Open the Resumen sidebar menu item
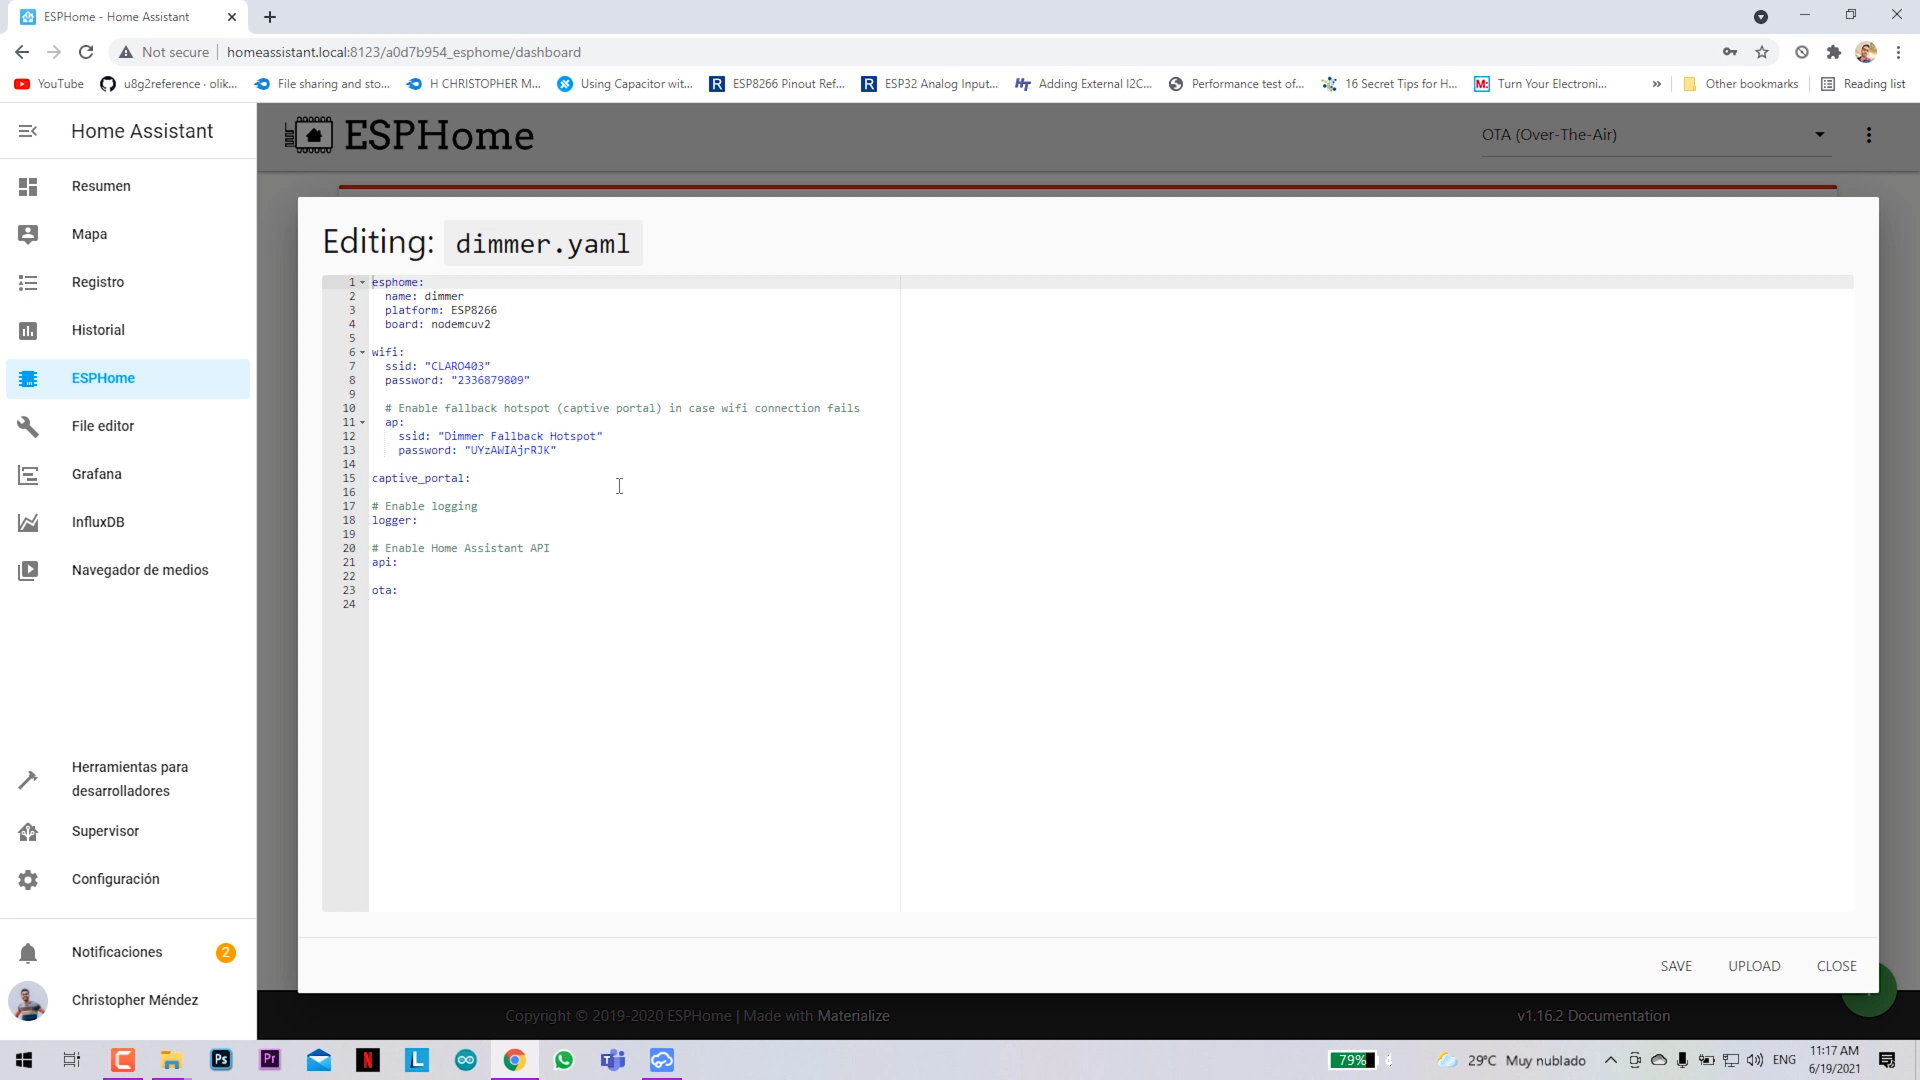This screenshot has height=1080, width=1920. click(x=102, y=185)
